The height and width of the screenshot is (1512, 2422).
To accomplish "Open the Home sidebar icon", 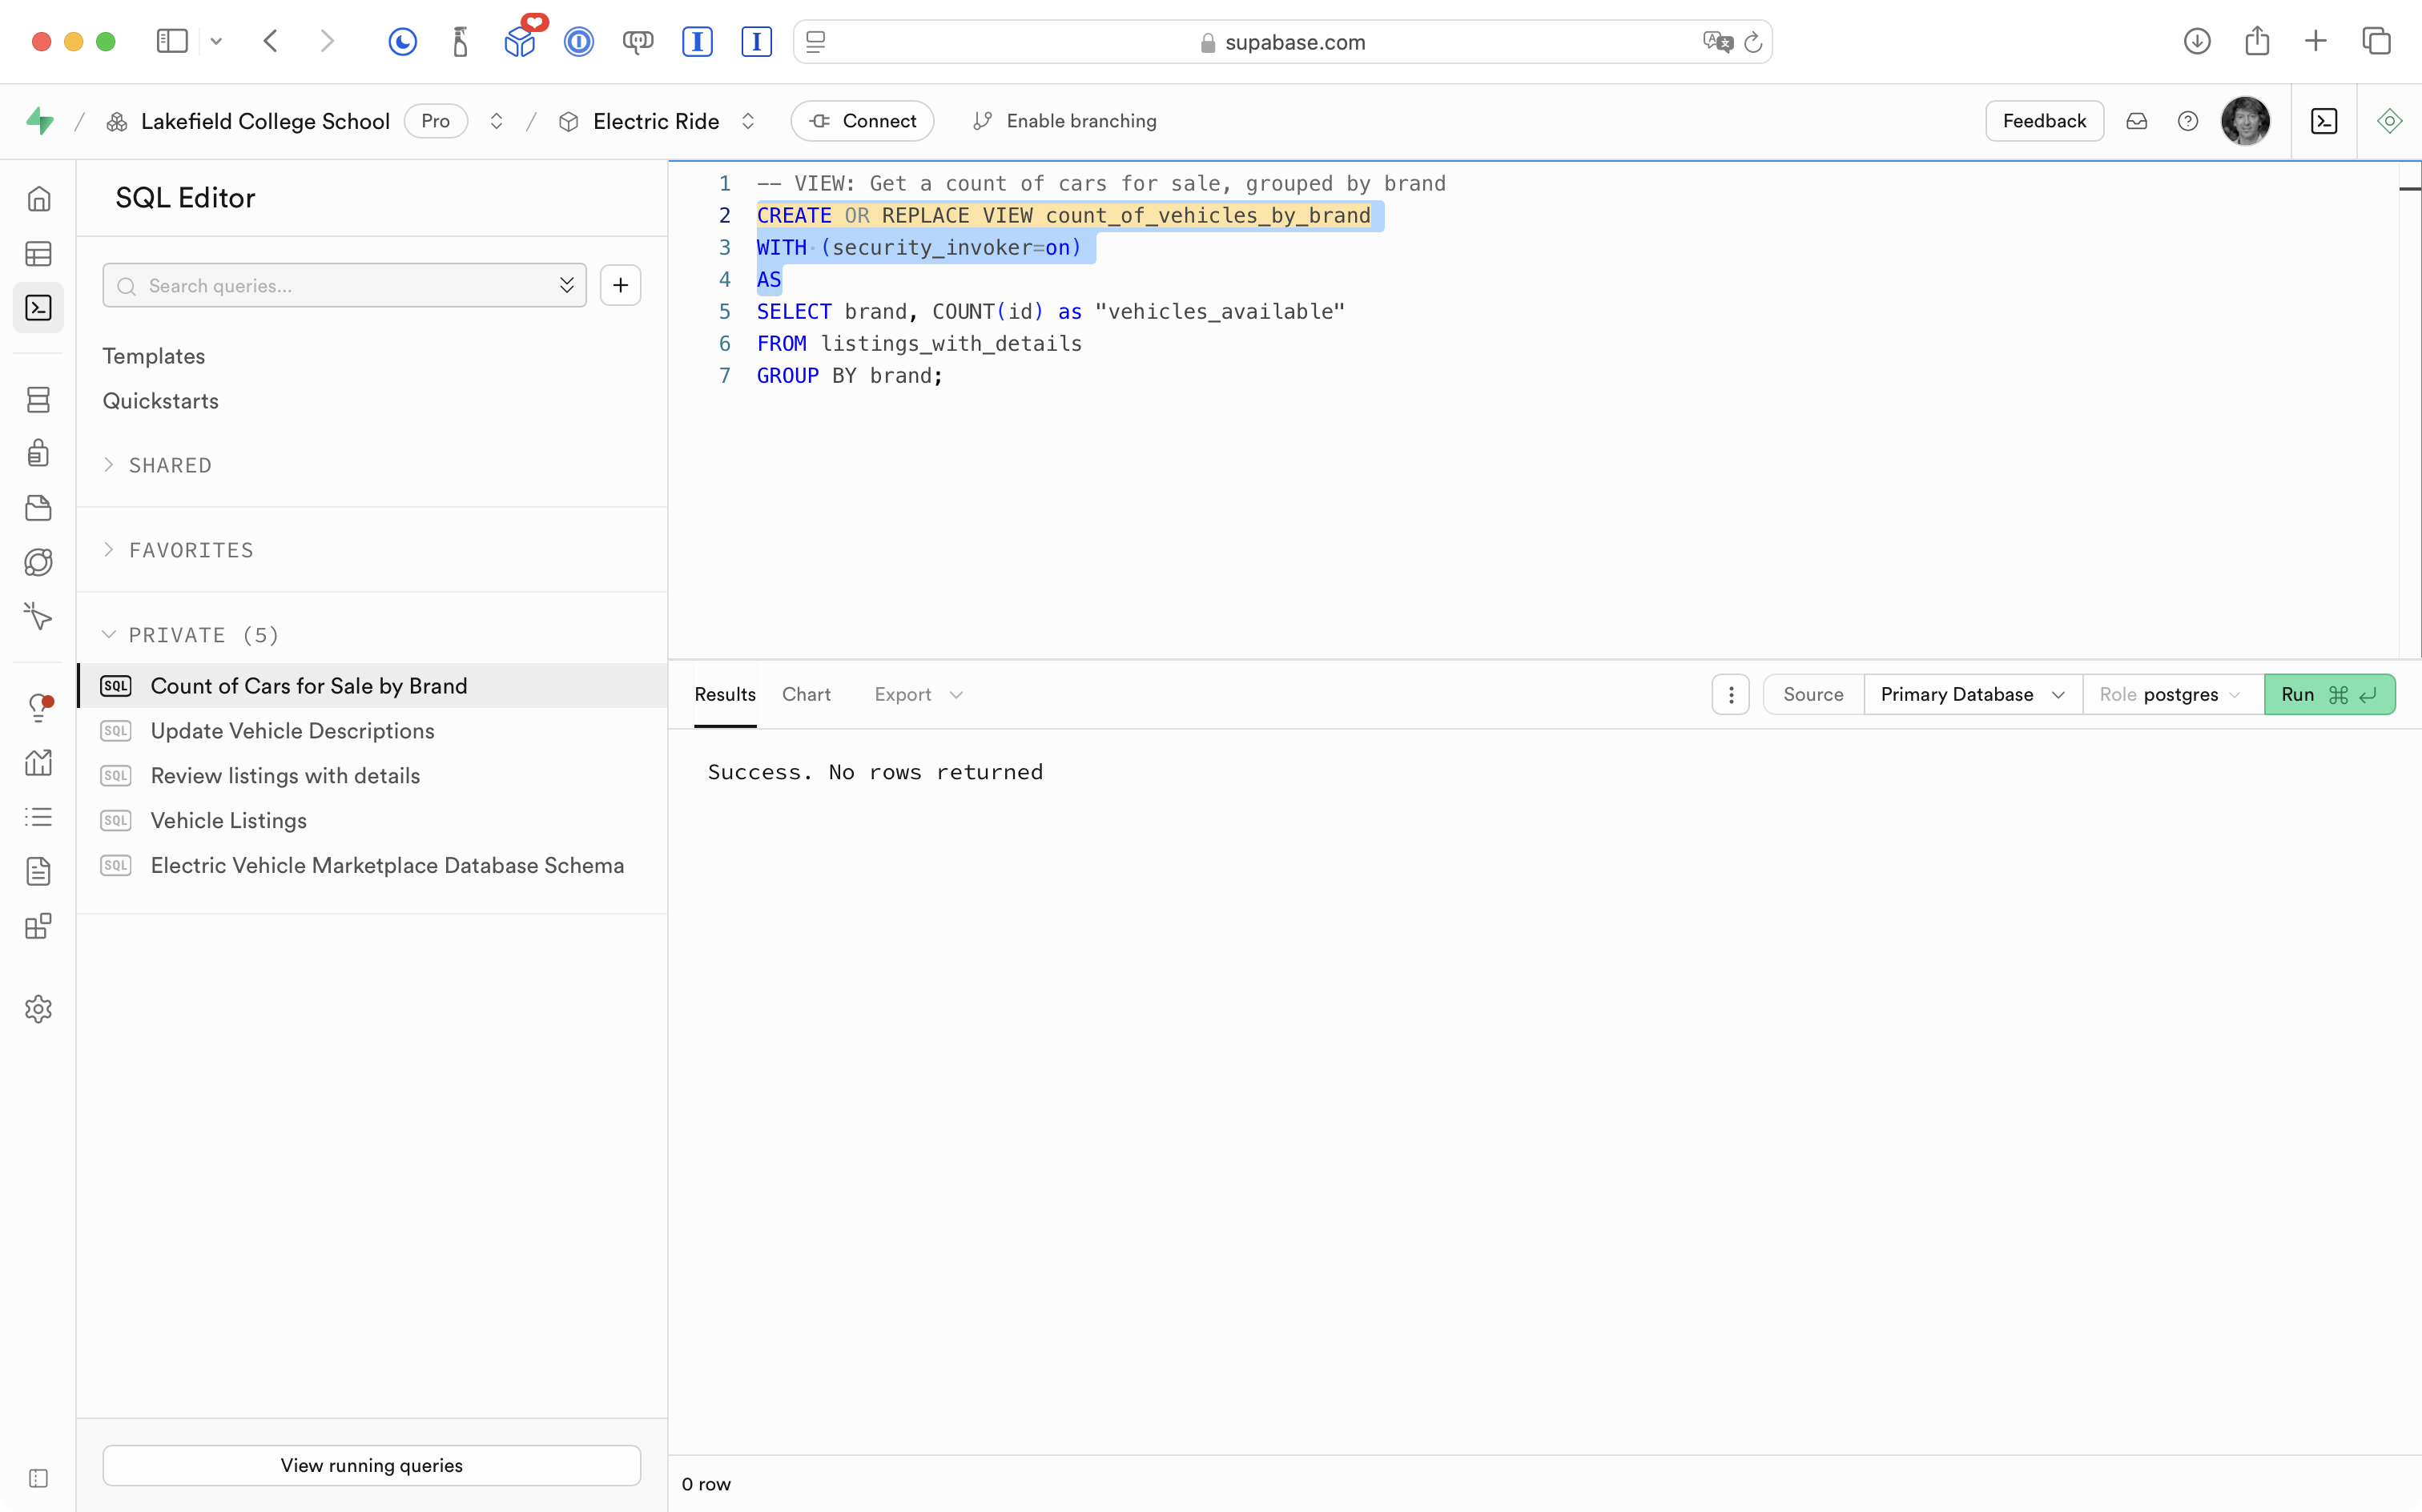I will pos(38,199).
